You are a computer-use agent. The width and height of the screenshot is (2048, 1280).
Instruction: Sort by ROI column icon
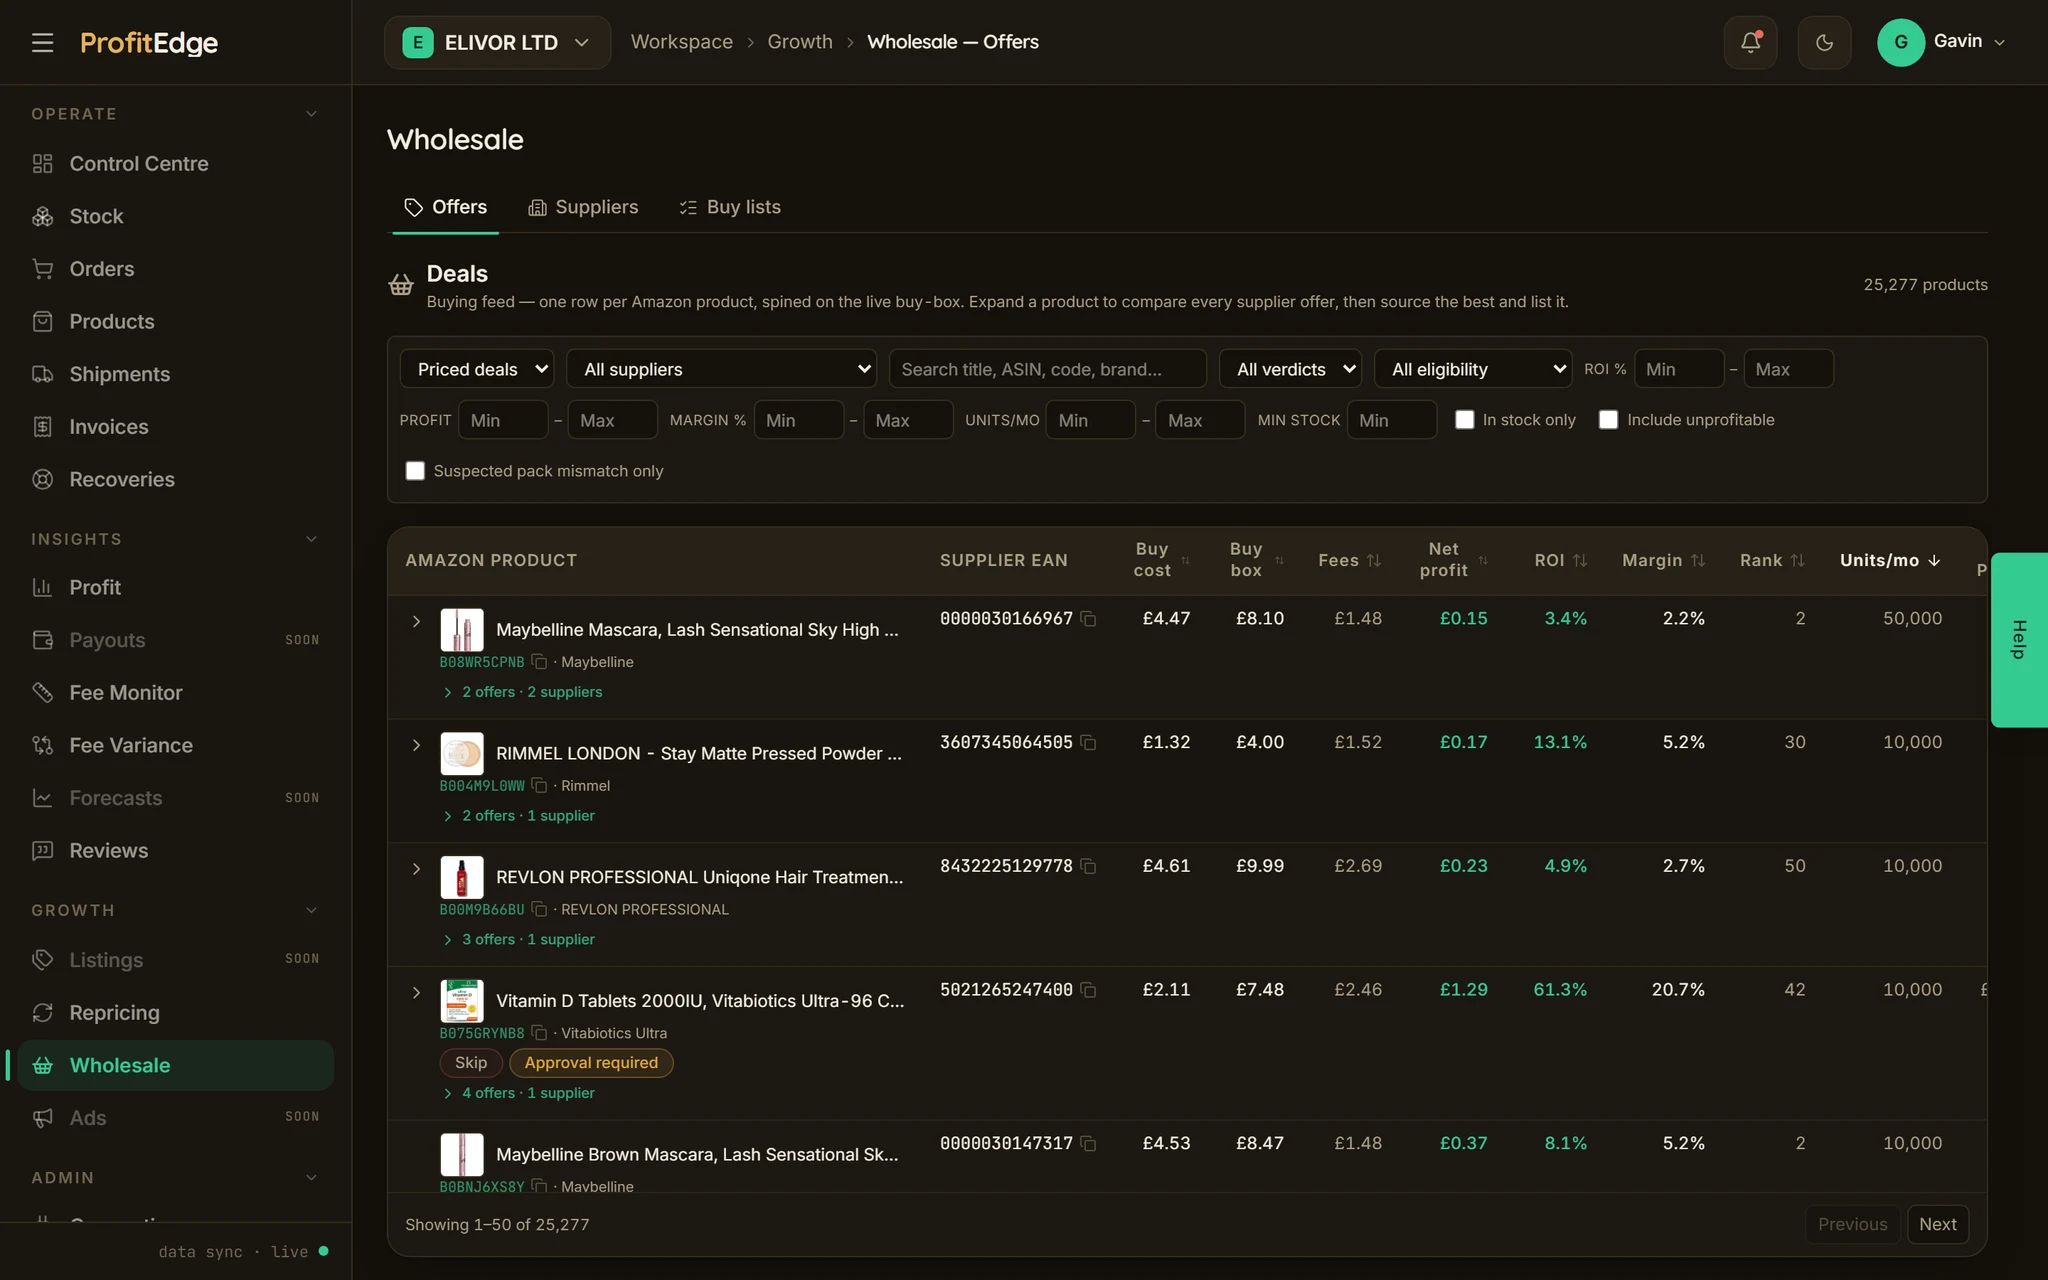[x=1580, y=560]
